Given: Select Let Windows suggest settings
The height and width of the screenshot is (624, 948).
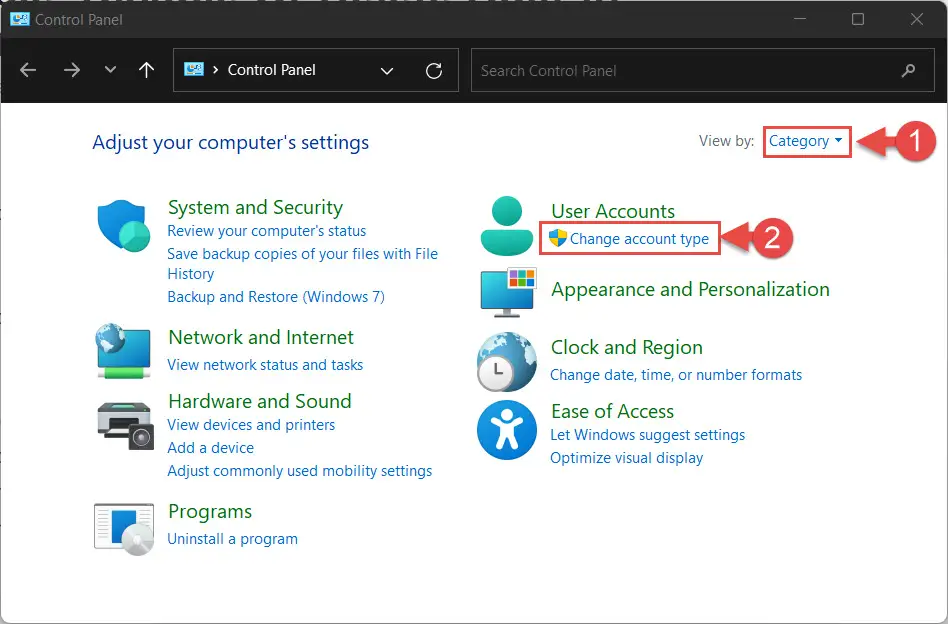Looking at the screenshot, I should (648, 435).
